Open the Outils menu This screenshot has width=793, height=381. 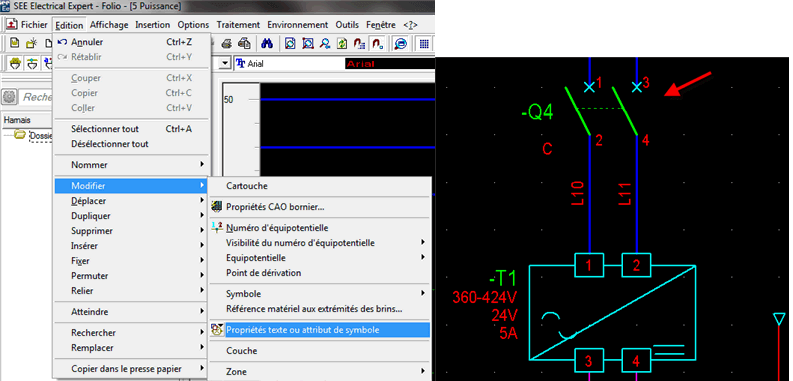[x=347, y=25]
